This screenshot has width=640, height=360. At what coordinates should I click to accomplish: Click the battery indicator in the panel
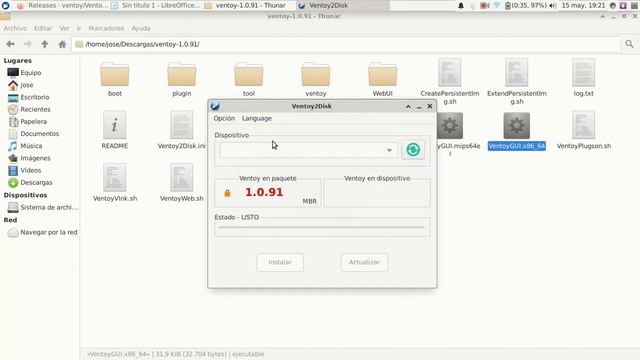coord(525,6)
